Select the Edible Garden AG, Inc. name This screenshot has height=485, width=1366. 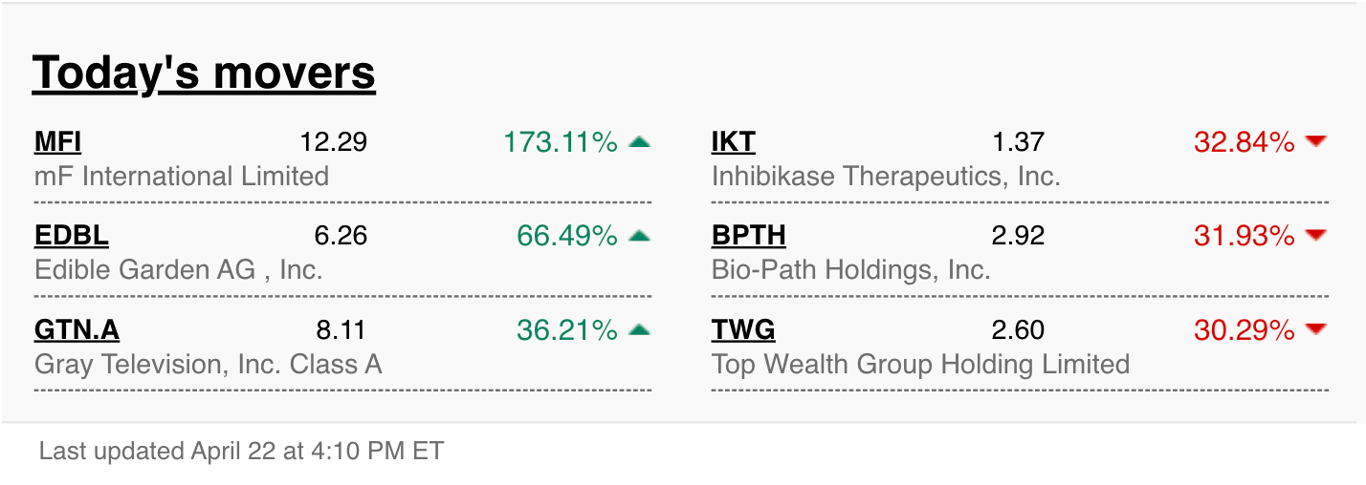[x=178, y=270]
